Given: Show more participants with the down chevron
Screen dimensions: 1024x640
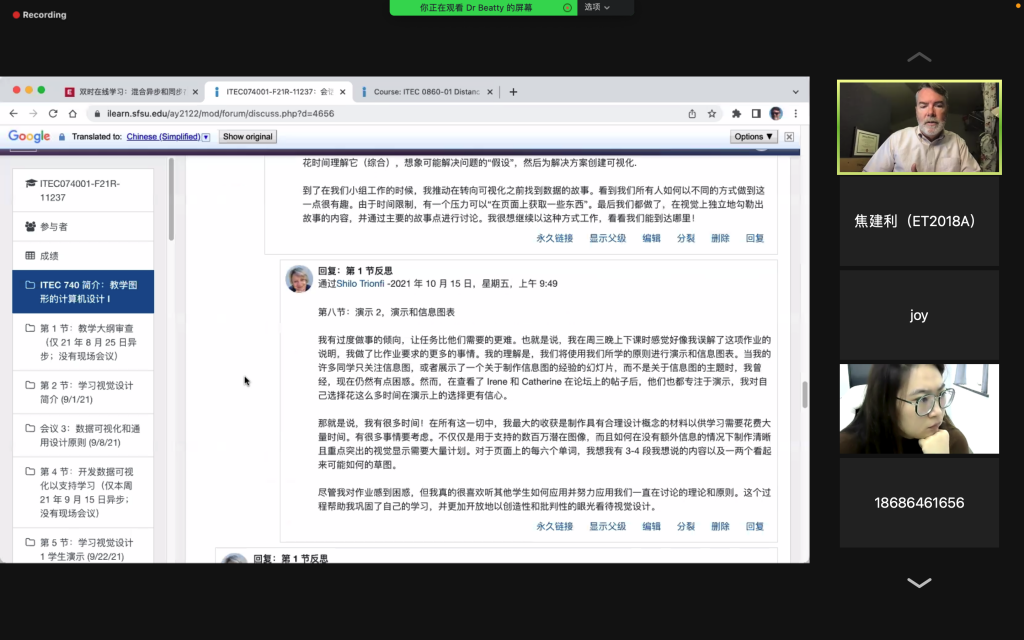Looking at the screenshot, I should point(919,583).
